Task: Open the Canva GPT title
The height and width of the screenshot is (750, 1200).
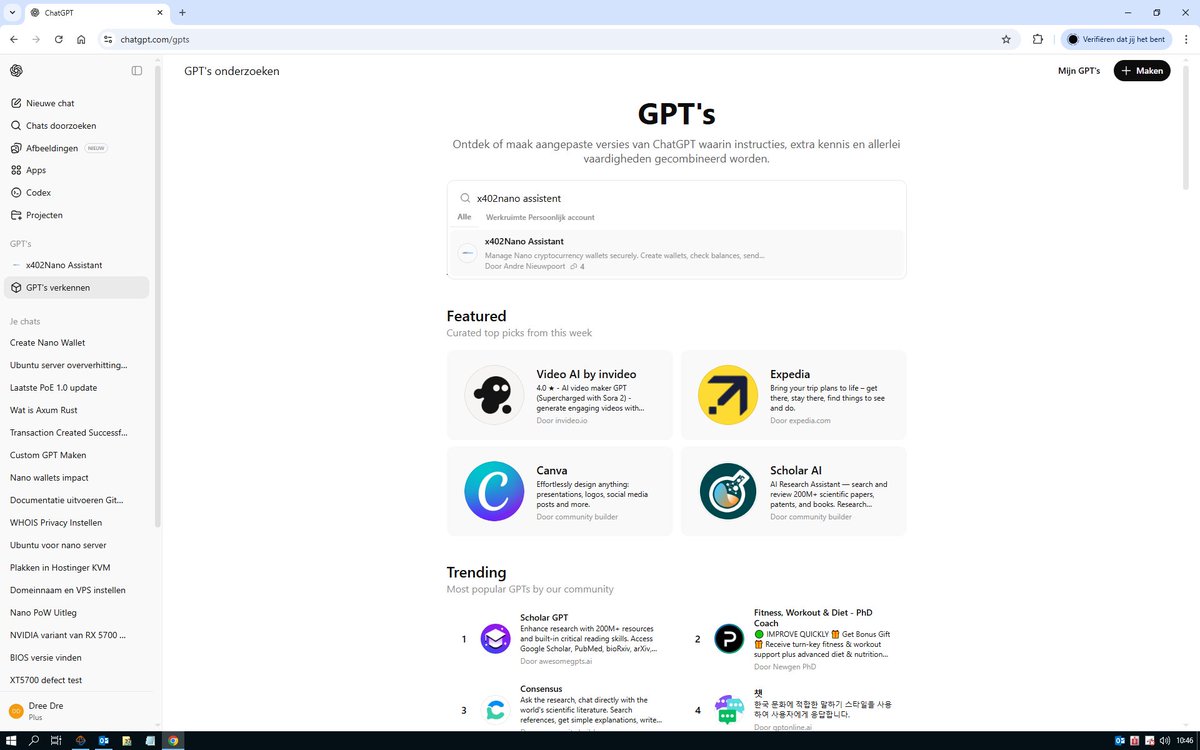Action: 552,470
